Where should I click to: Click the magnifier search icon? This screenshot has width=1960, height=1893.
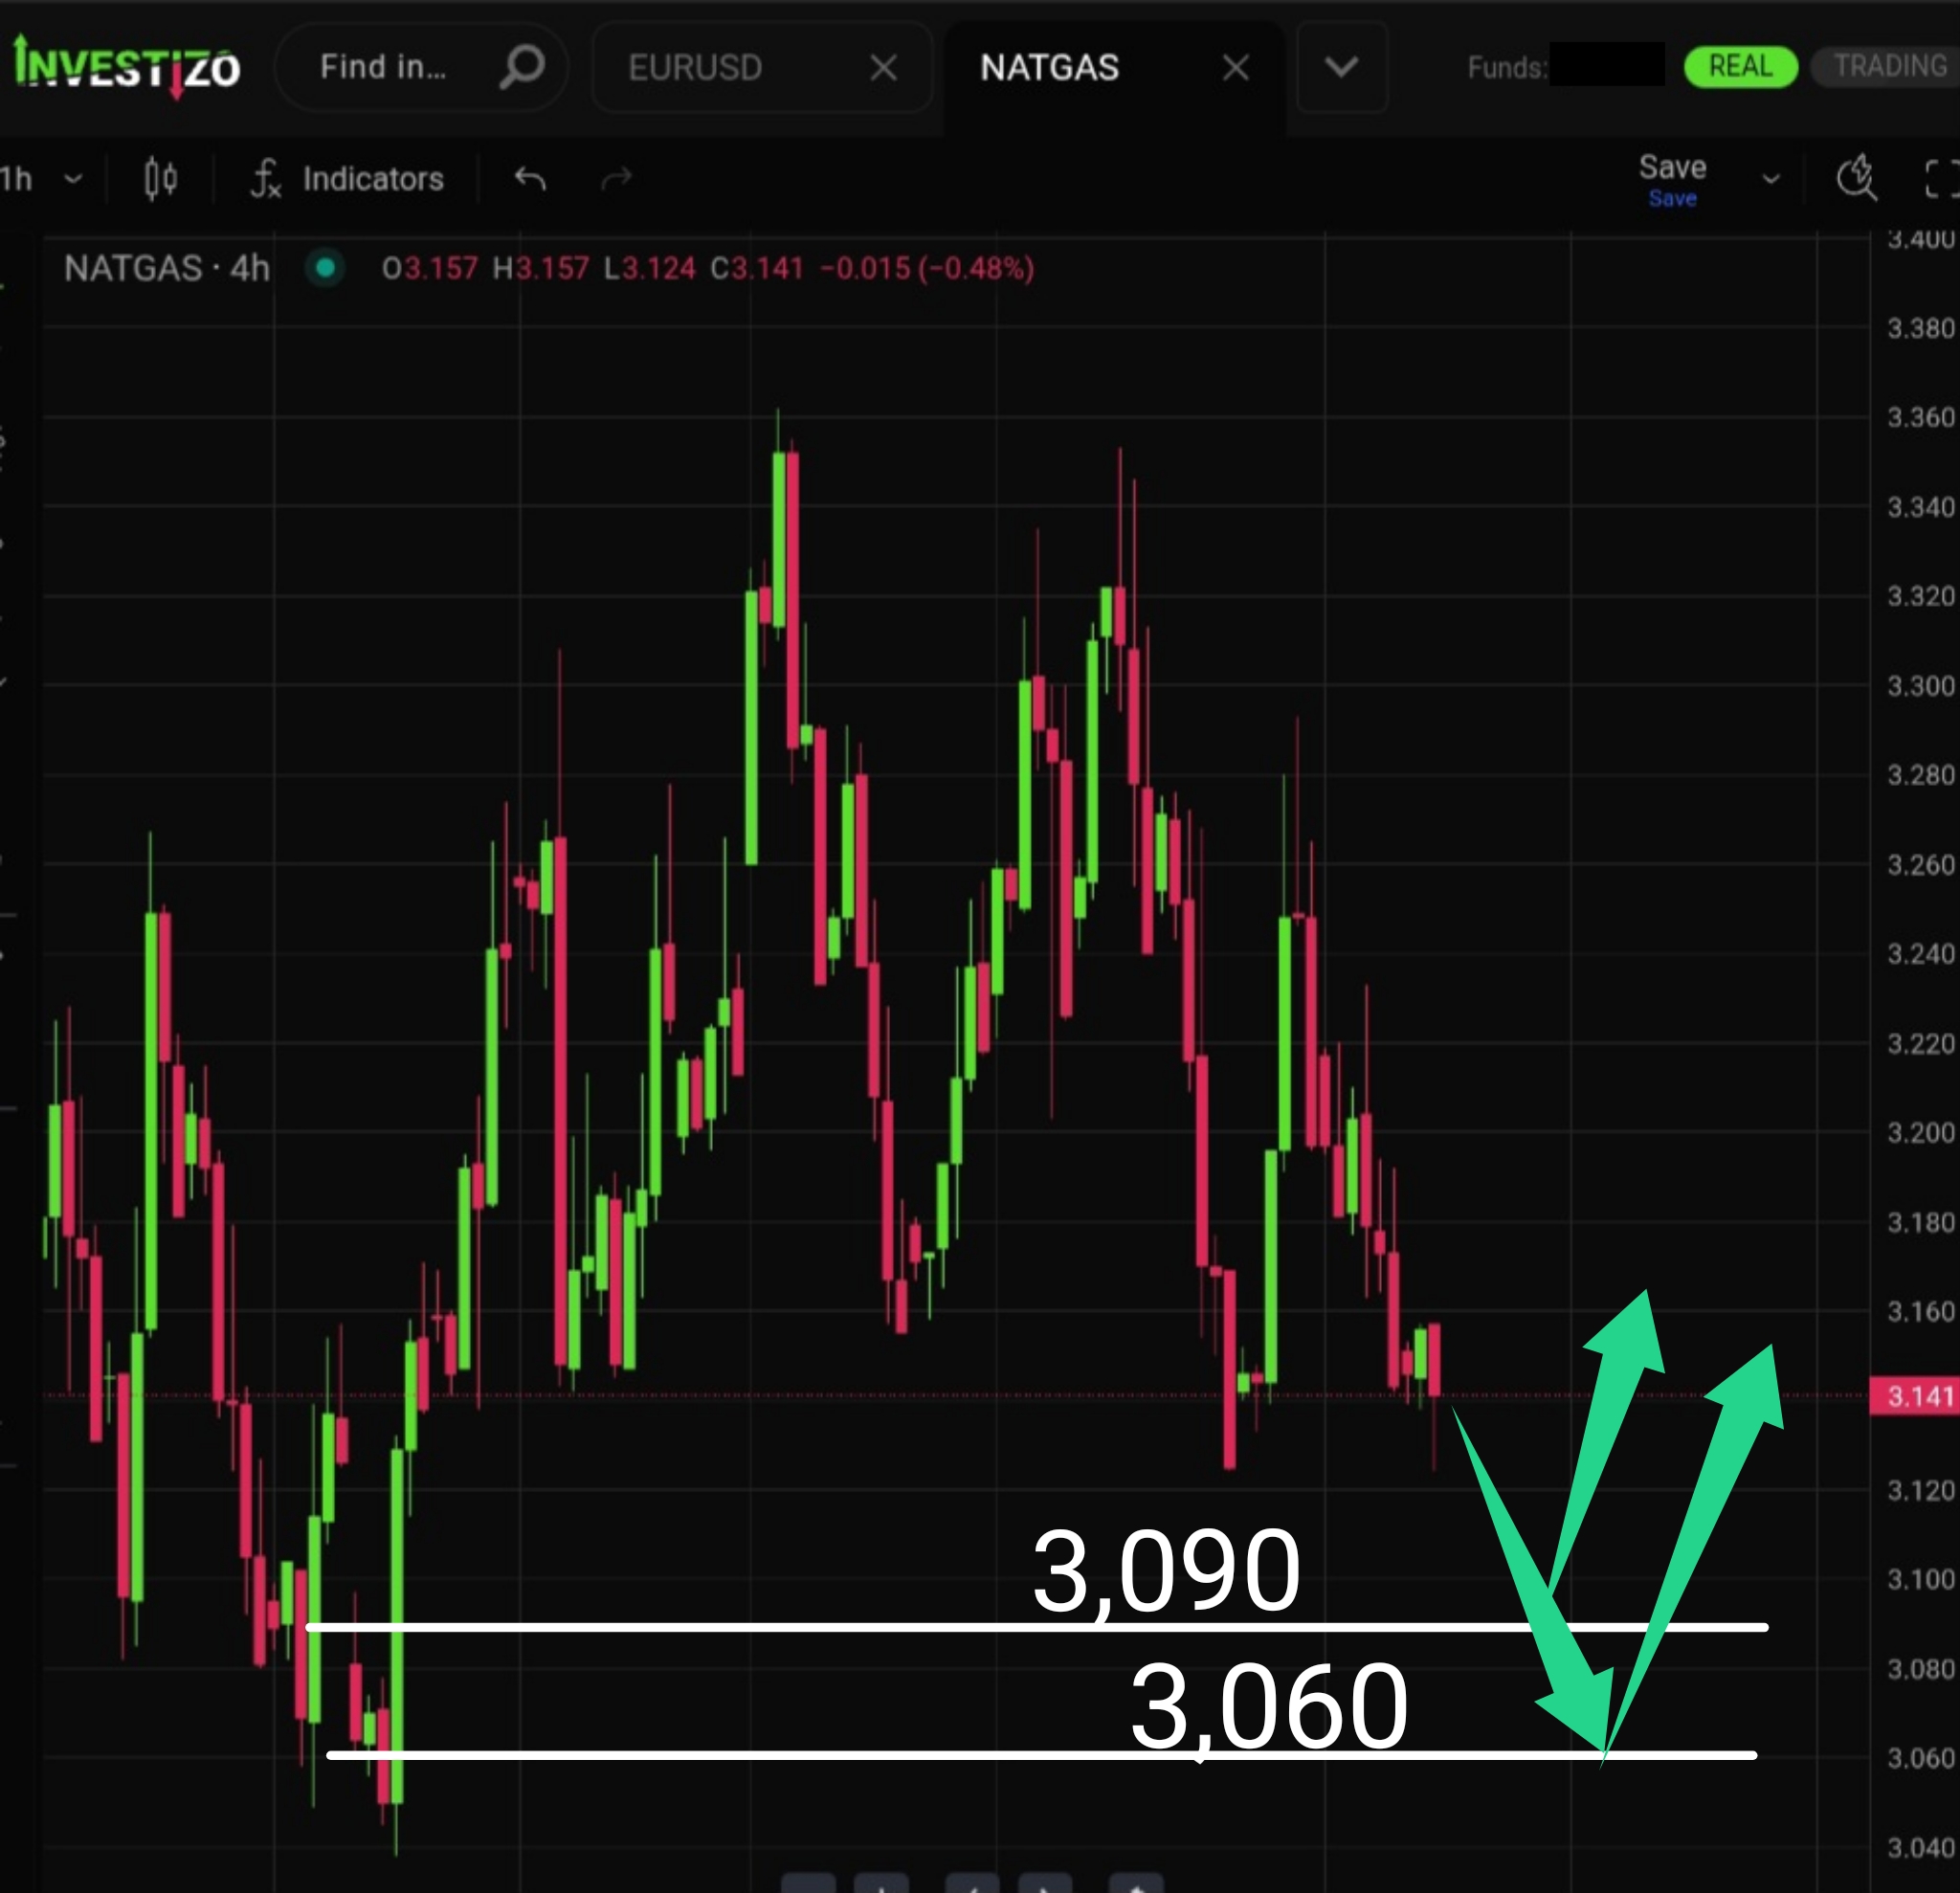pos(521,67)
